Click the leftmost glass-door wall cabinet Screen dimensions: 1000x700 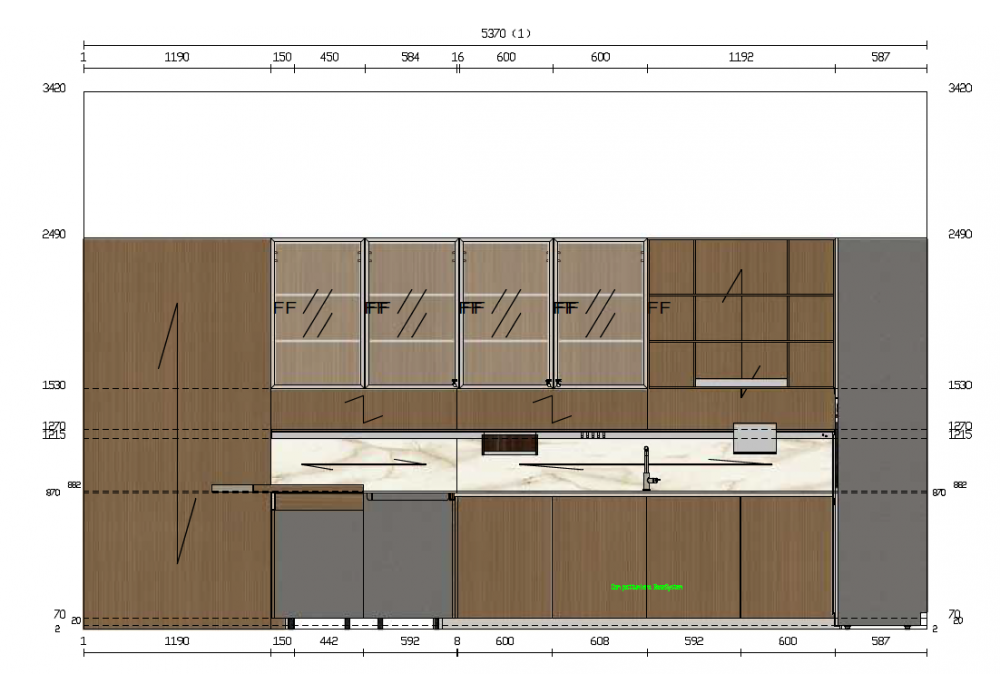317,313
